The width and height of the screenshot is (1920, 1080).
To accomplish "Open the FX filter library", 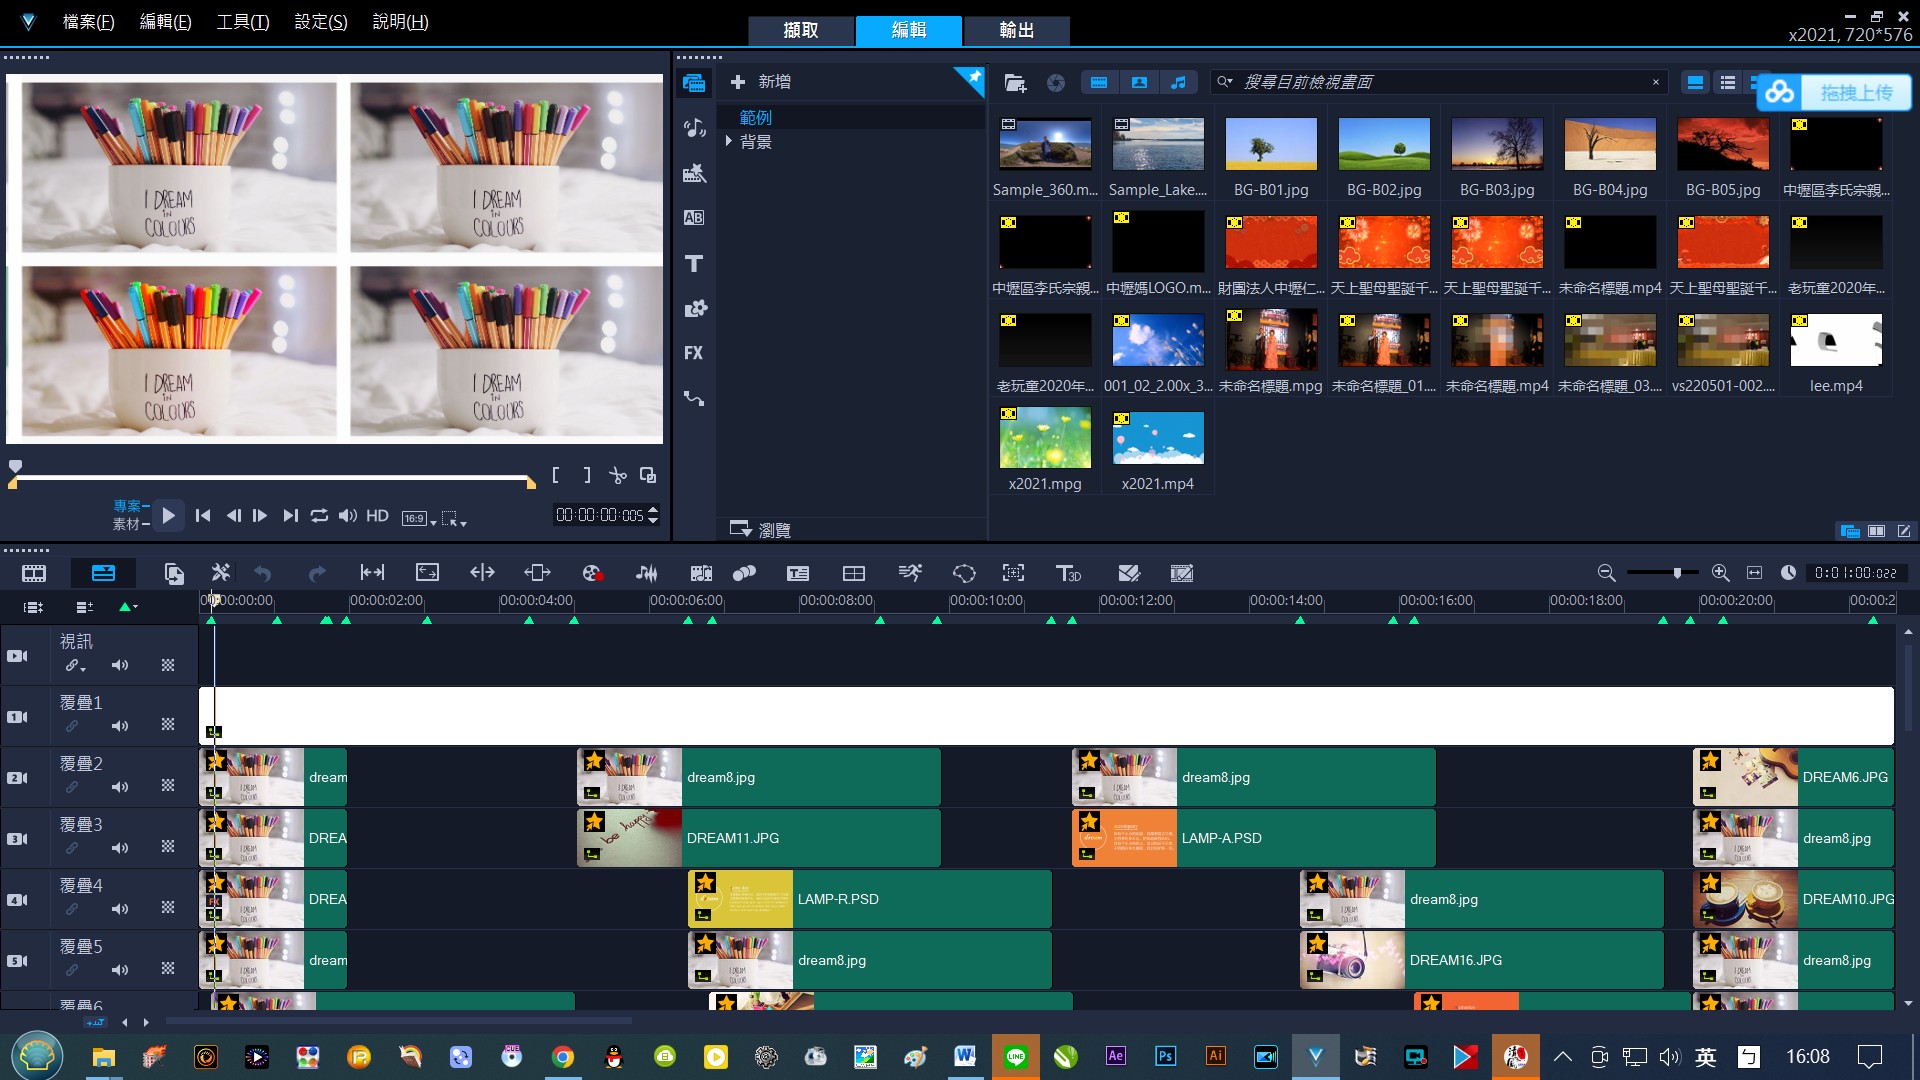I will [x=694, y=353].
